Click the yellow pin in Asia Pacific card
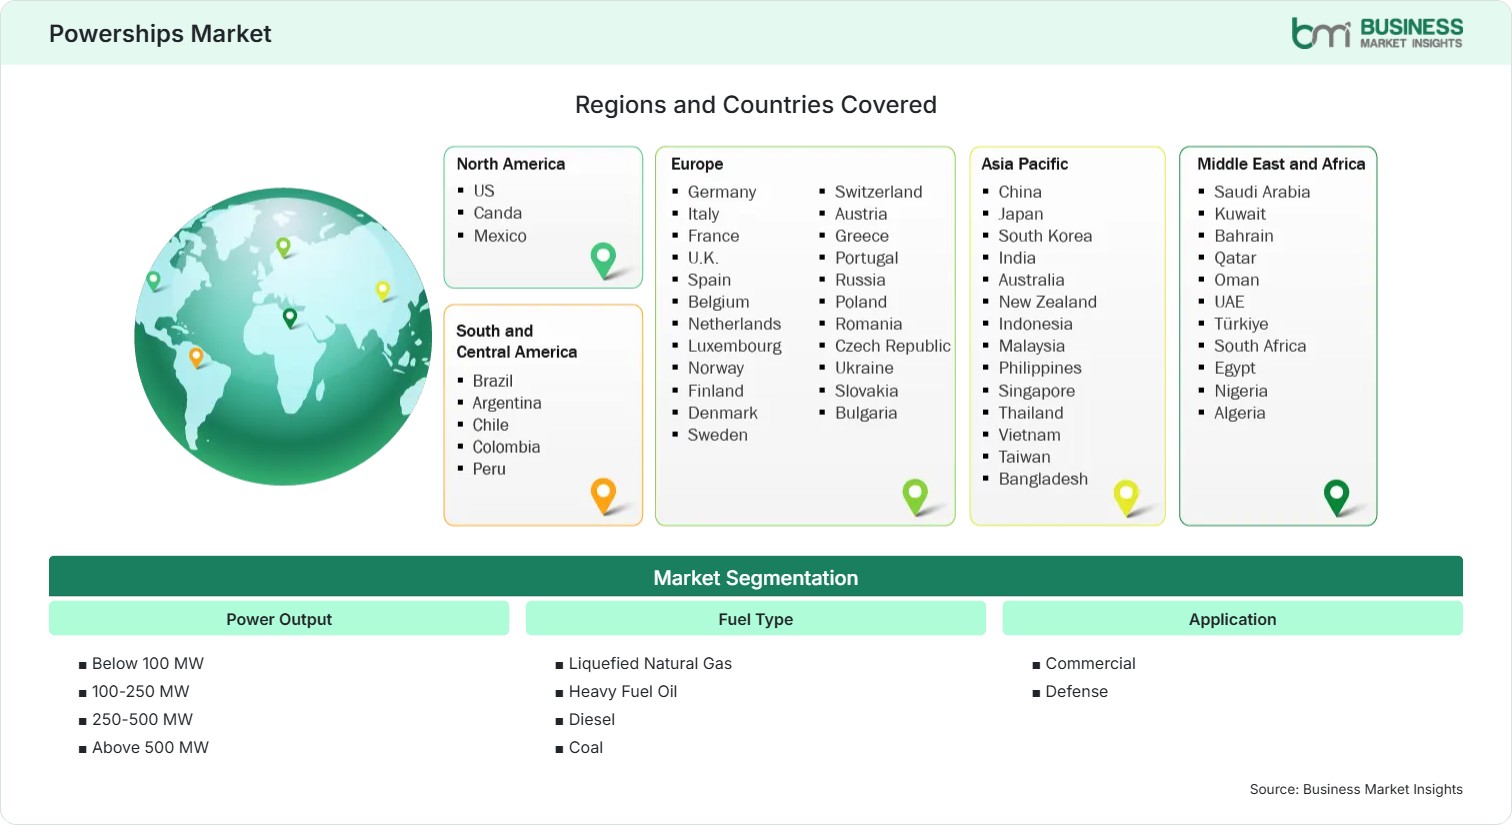Image resolution: width=1512 pixels, height=825 pixels. coord(1126,497)
